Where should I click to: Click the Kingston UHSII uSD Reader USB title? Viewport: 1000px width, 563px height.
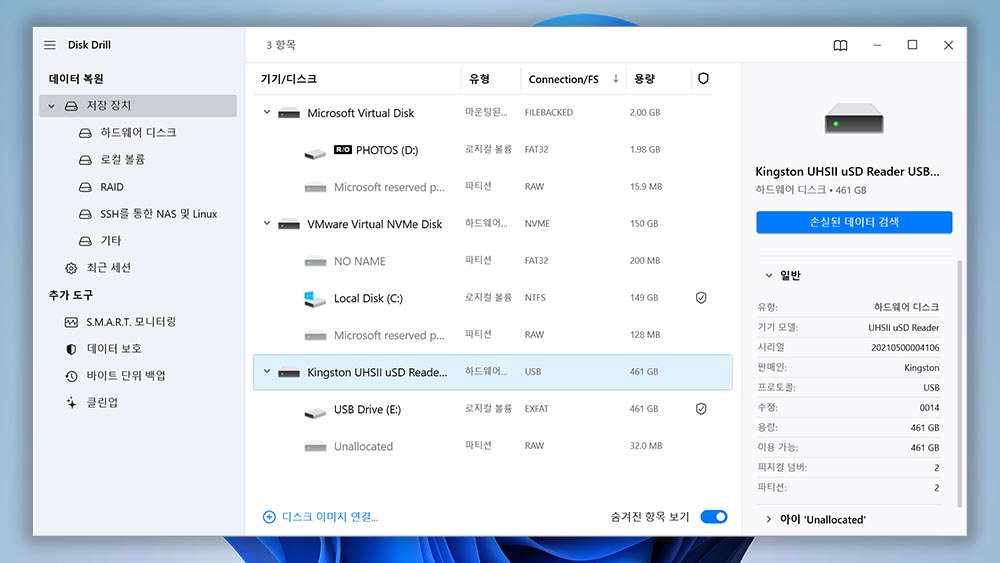(x=847, y=172)
